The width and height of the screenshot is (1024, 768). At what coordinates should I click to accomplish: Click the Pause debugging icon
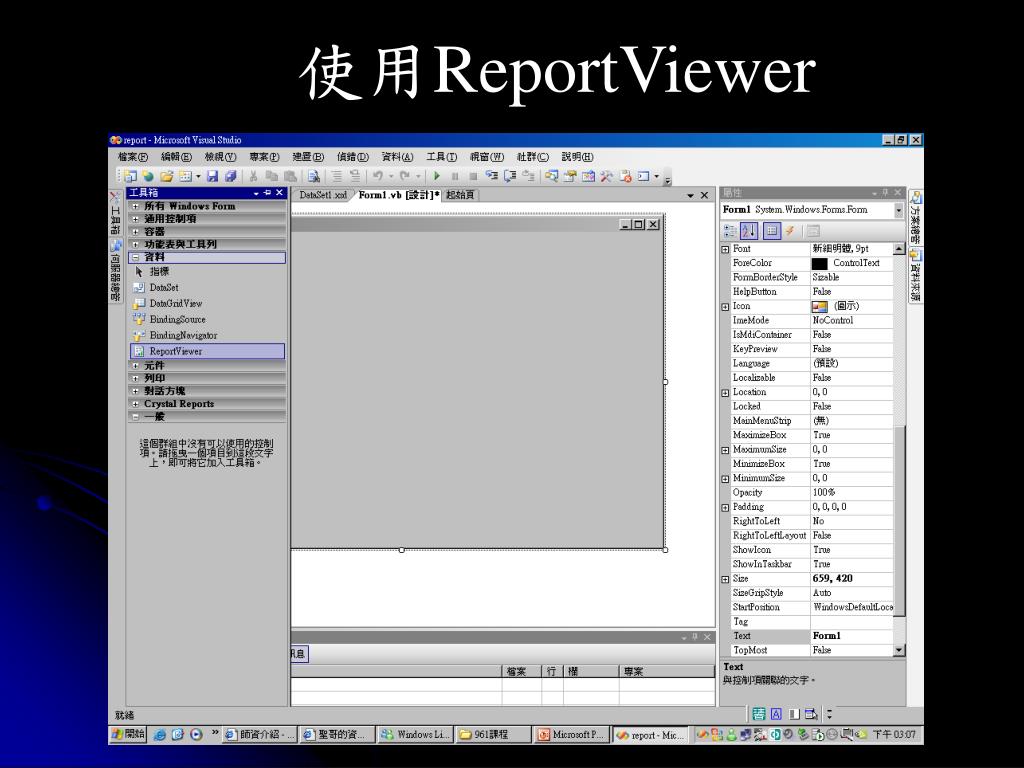point(455,176)
